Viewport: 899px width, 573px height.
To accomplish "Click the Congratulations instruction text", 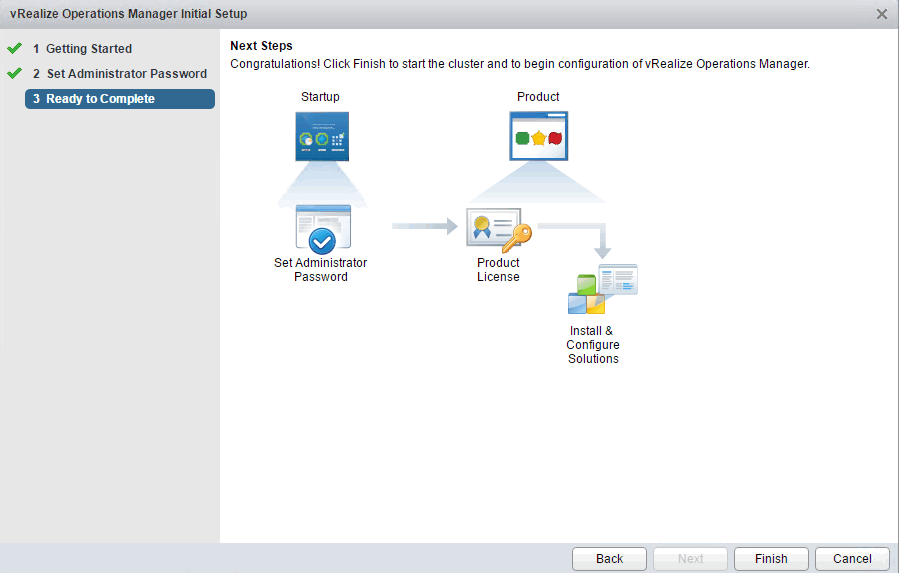I will pos(520,64).
